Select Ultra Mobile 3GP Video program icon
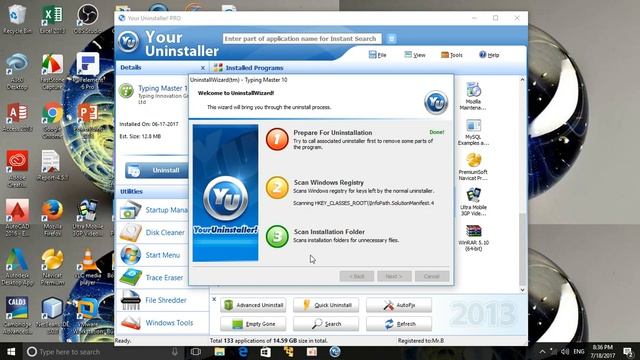Screen dimensions: 640x360 click(473, 202)
